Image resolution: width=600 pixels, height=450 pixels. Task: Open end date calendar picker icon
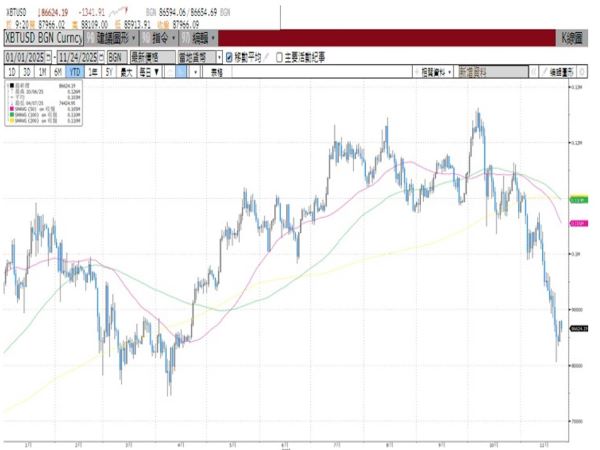pyautogui.click(x=99, y=58)
